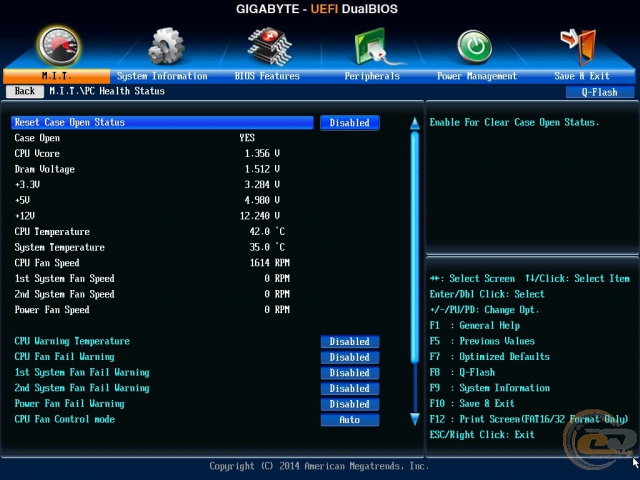This screenshot has height=480, width=640.
Task: Click the scrollbar down arrow
Action: coord(415,419)
